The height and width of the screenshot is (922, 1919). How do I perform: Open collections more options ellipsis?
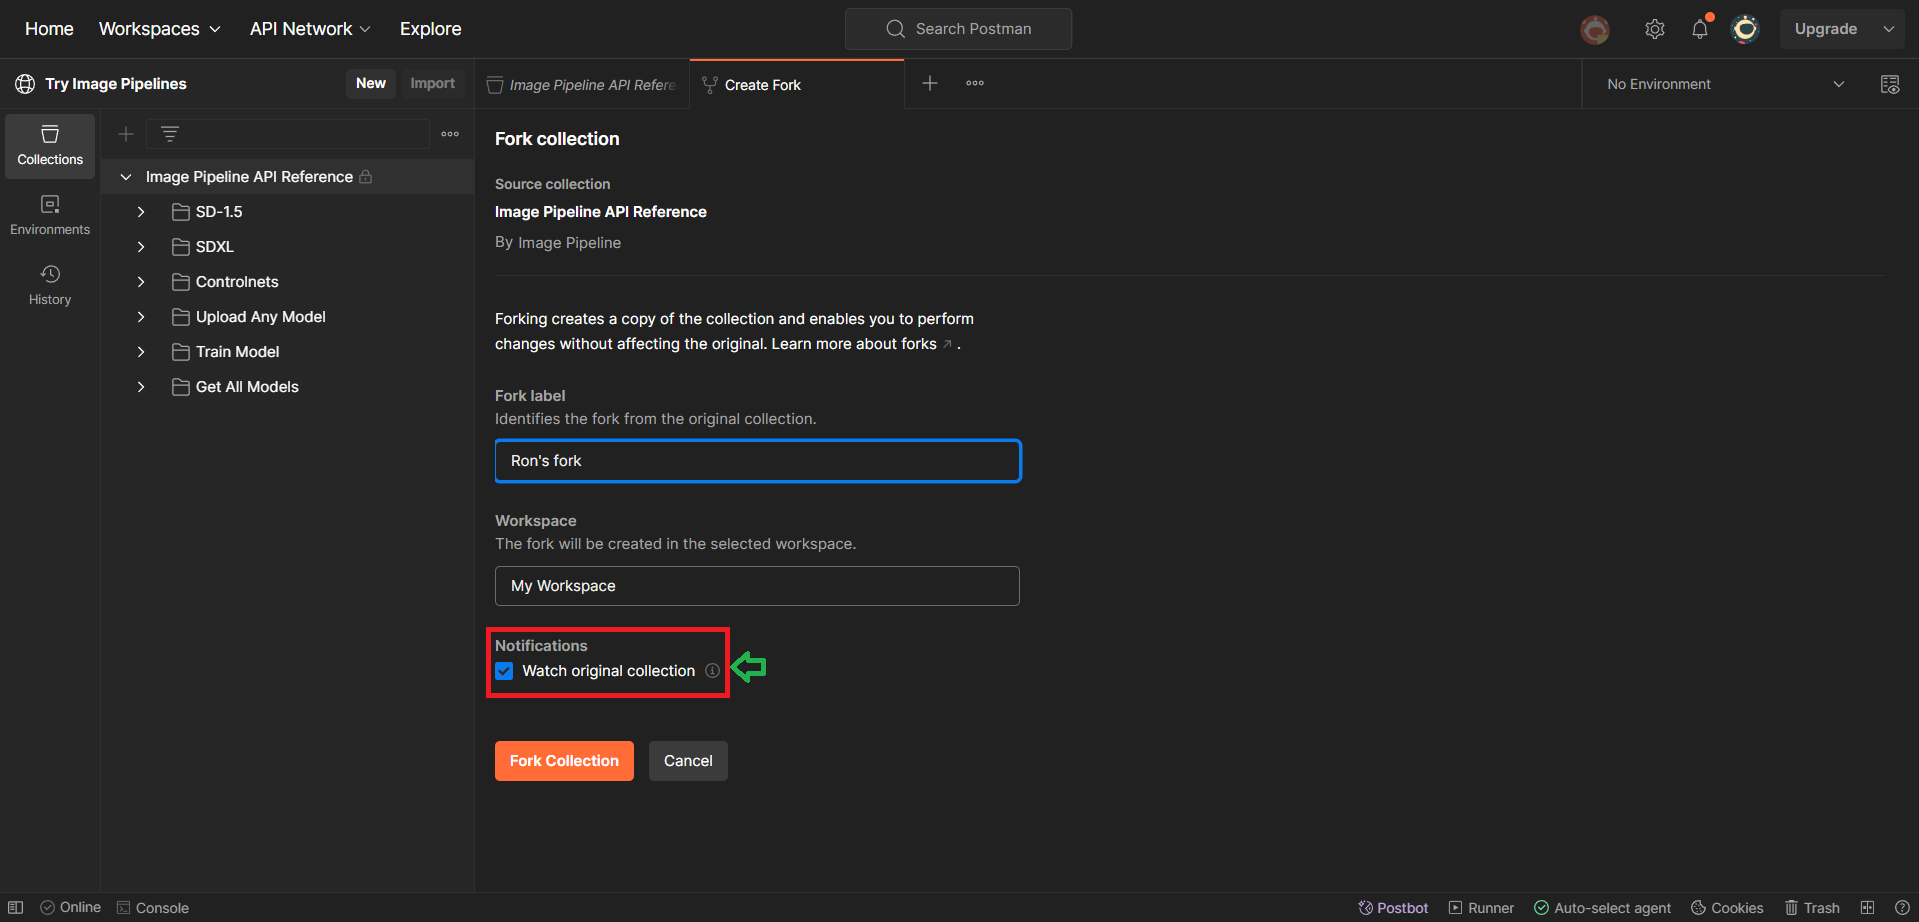tap(450, 134)
